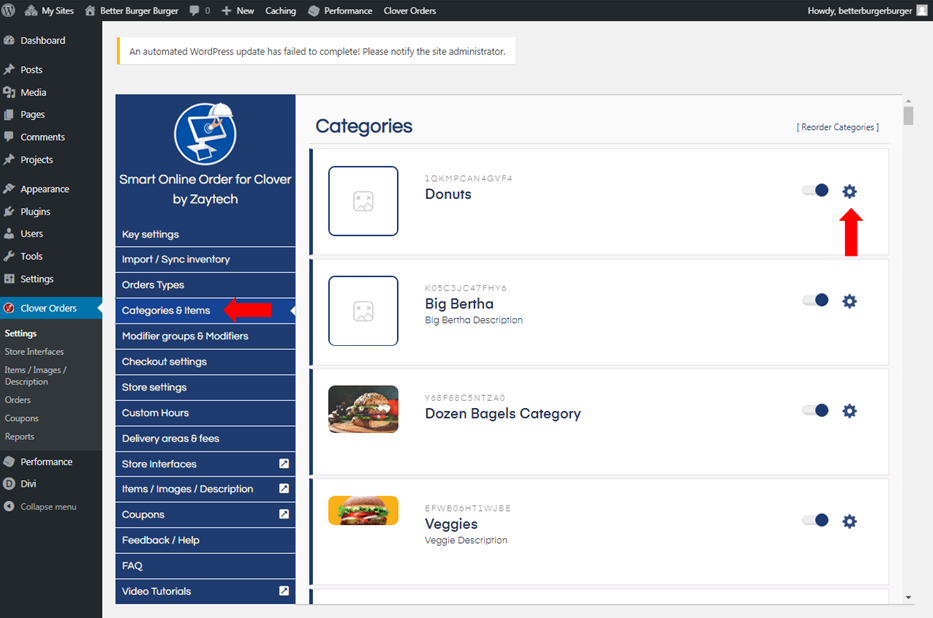The width and height of the screenshot is (933, 618).
Task: Click the Pages icon in sidebar
Action: pyautogui.click(x=9, y=114)
